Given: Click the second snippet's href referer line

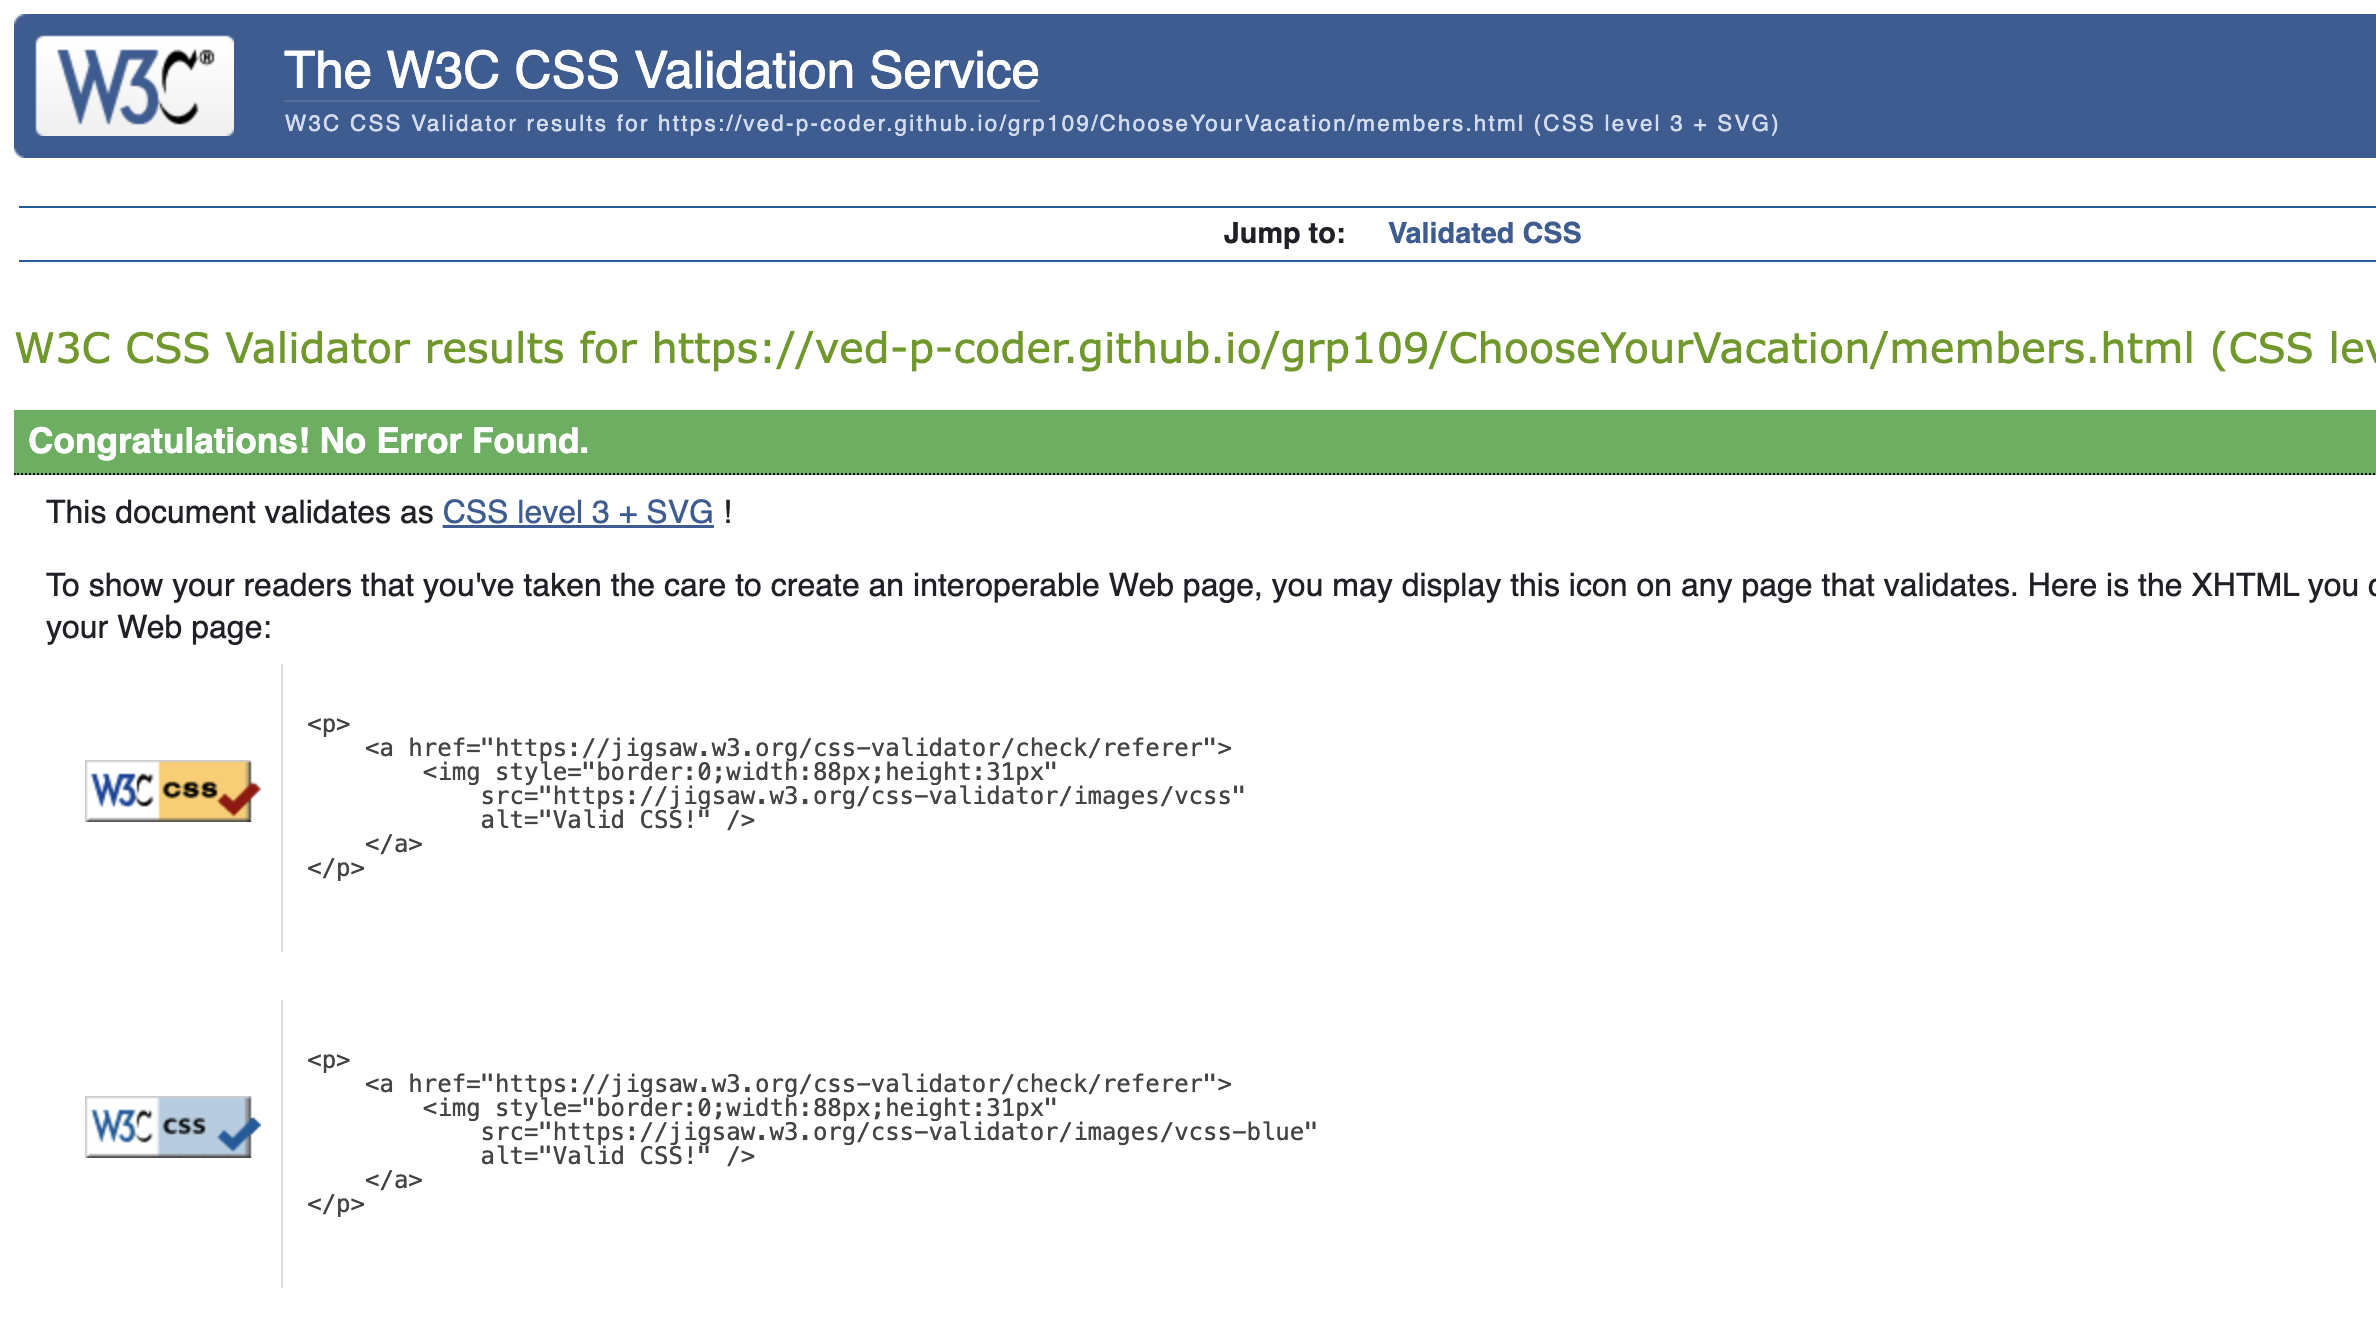Looking at the screenshot, I should click(x=798, y=1084).
